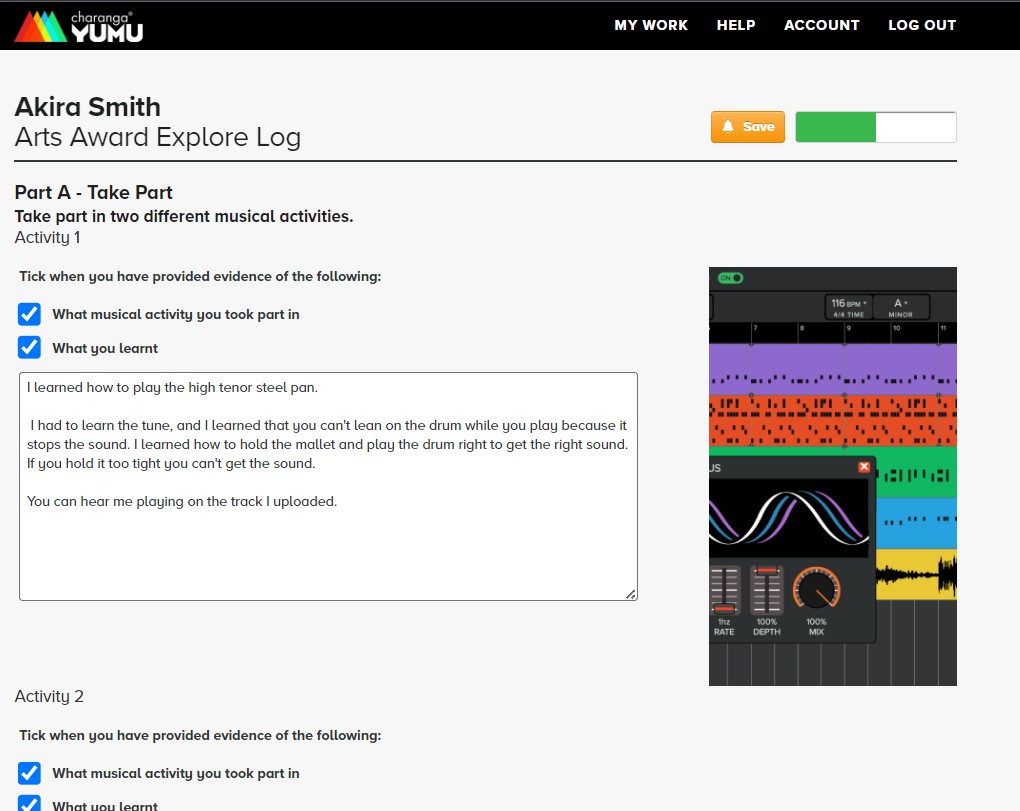Untick 'What you learnt' for Activity 2
Viewport: 1020px width, 811px height.
point(29,804)
